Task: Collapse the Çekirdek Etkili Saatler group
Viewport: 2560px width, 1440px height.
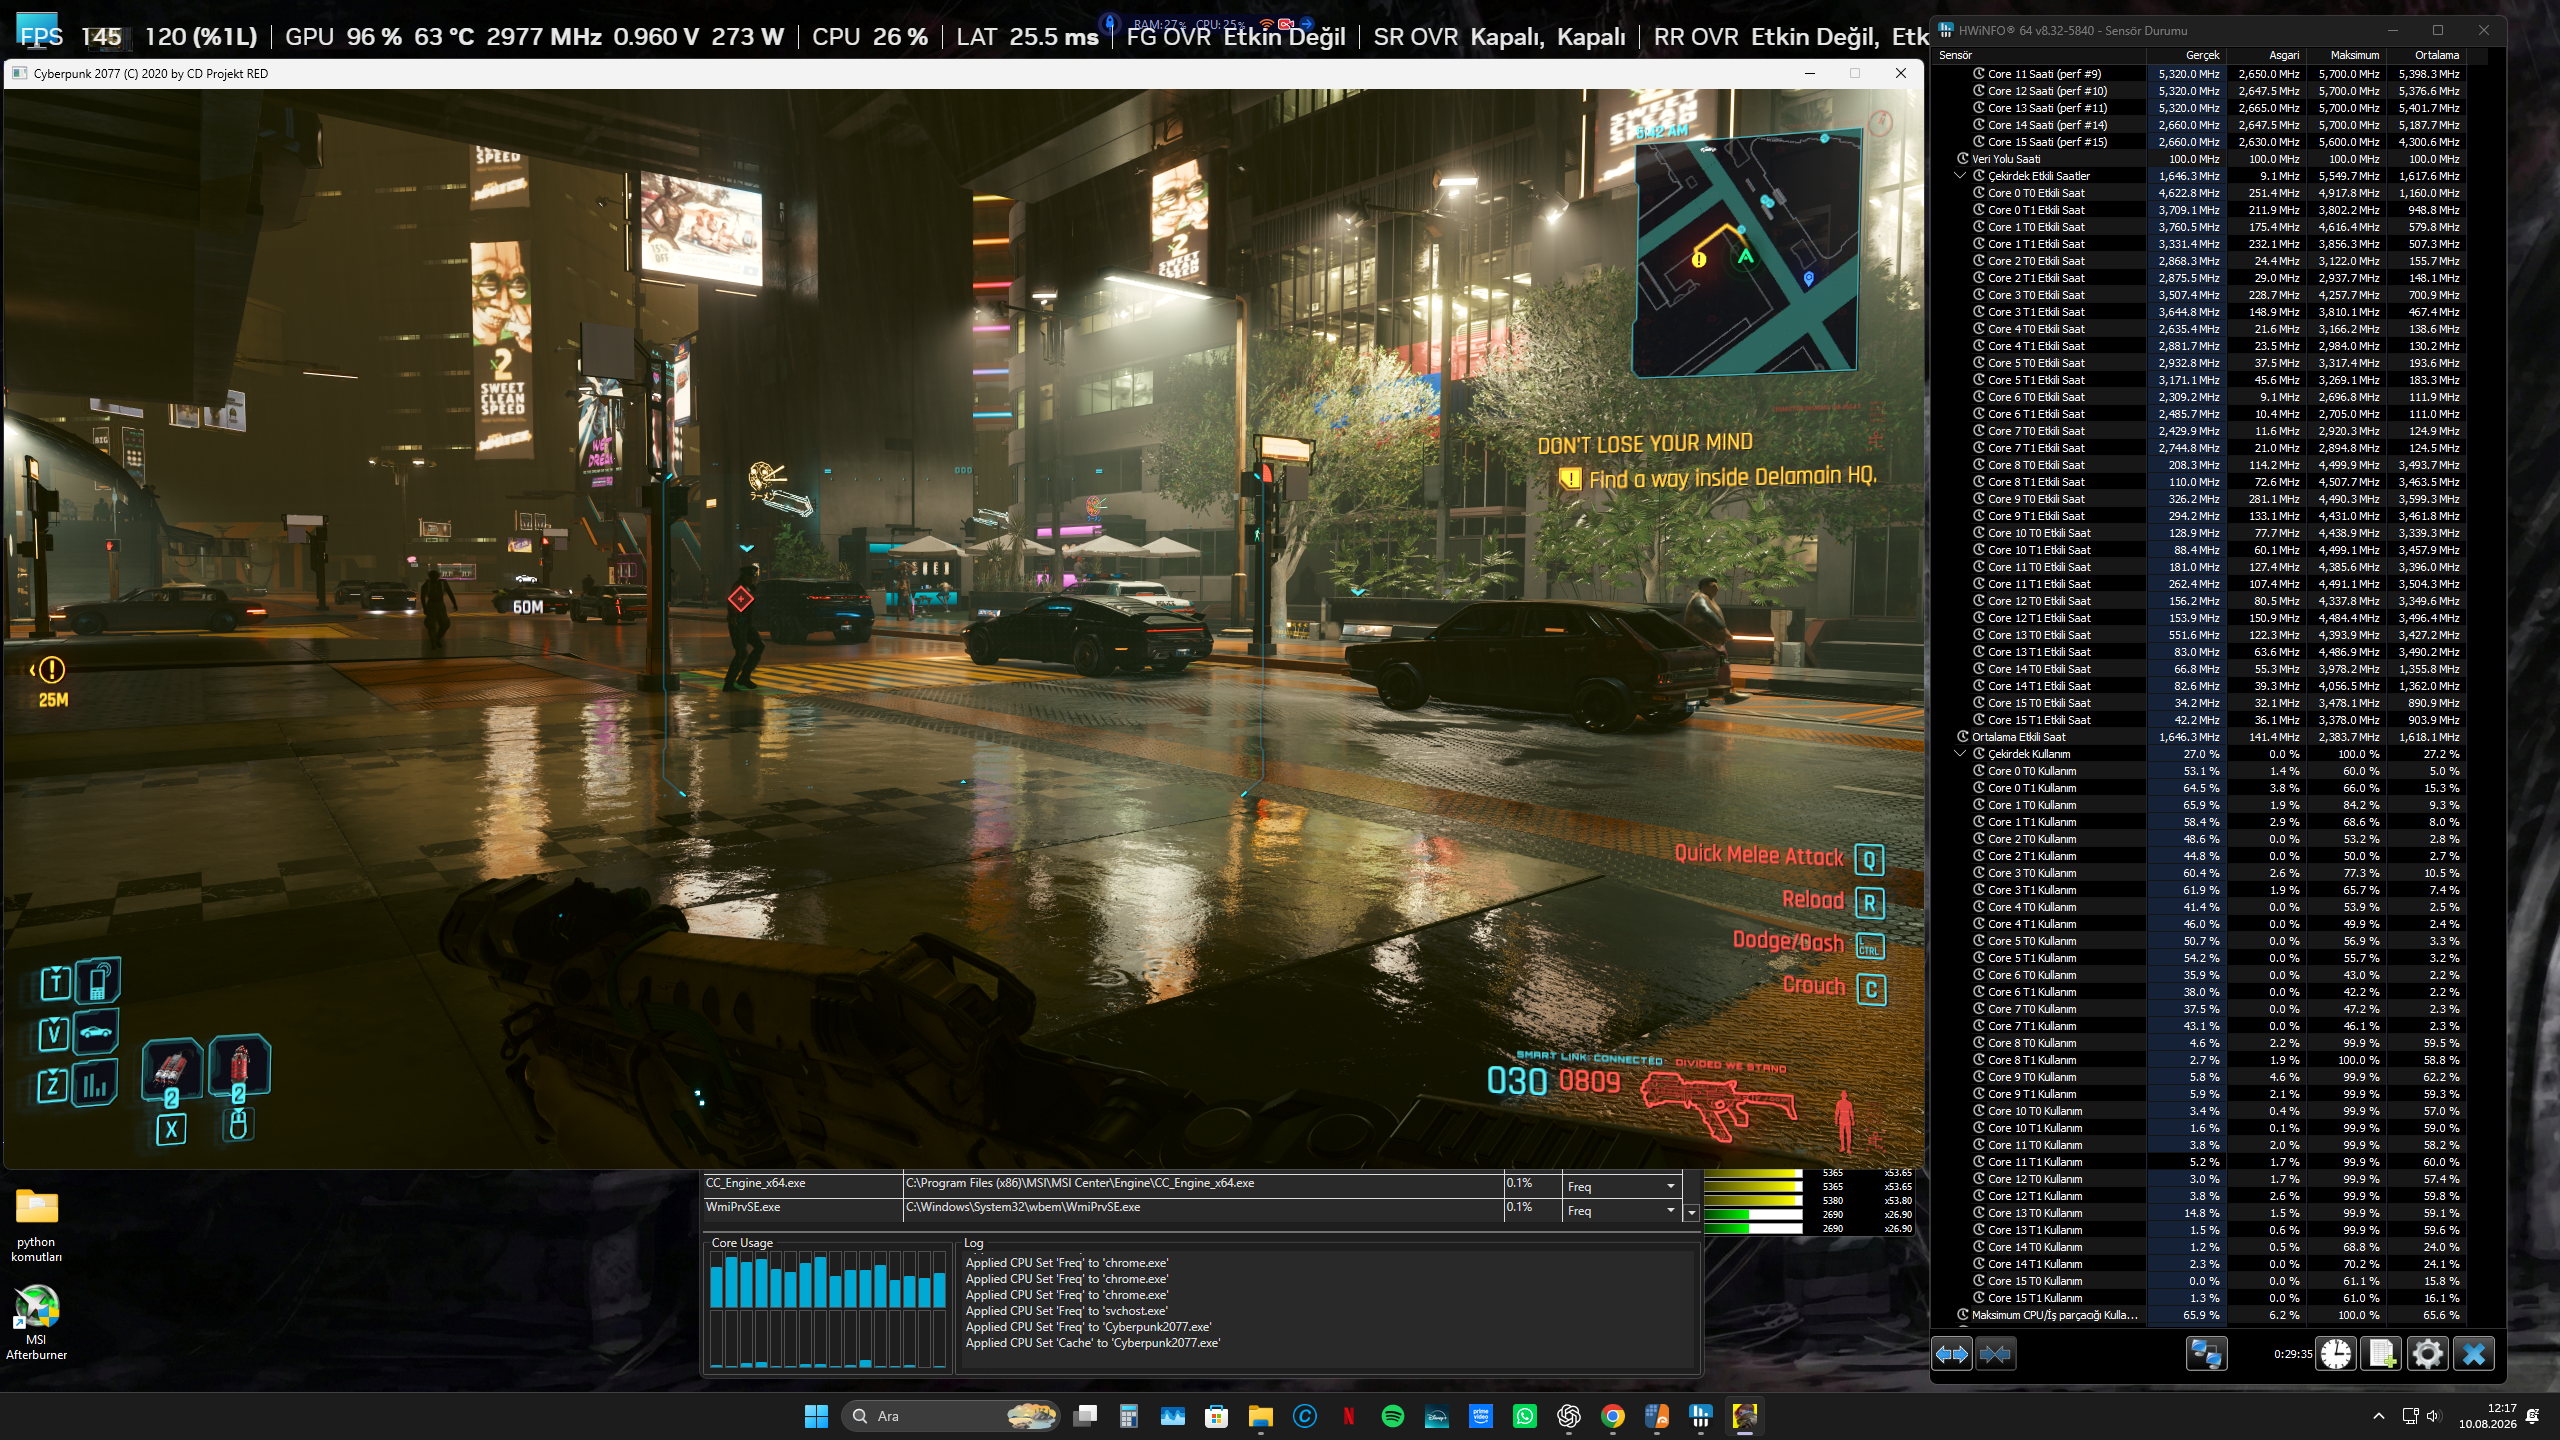Action: pyautogui.click(x=1960, y=176)
